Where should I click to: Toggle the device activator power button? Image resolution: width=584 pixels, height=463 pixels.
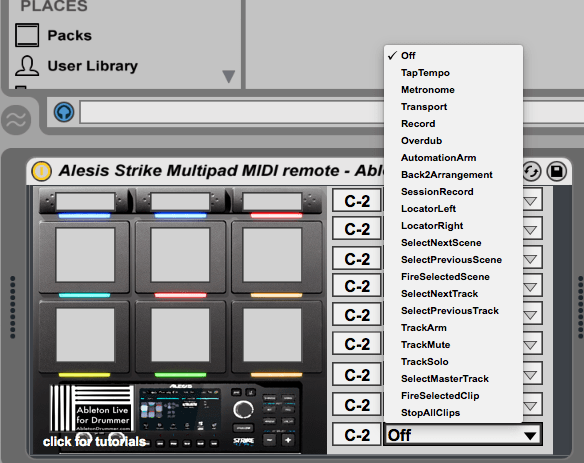coord(41,171)
